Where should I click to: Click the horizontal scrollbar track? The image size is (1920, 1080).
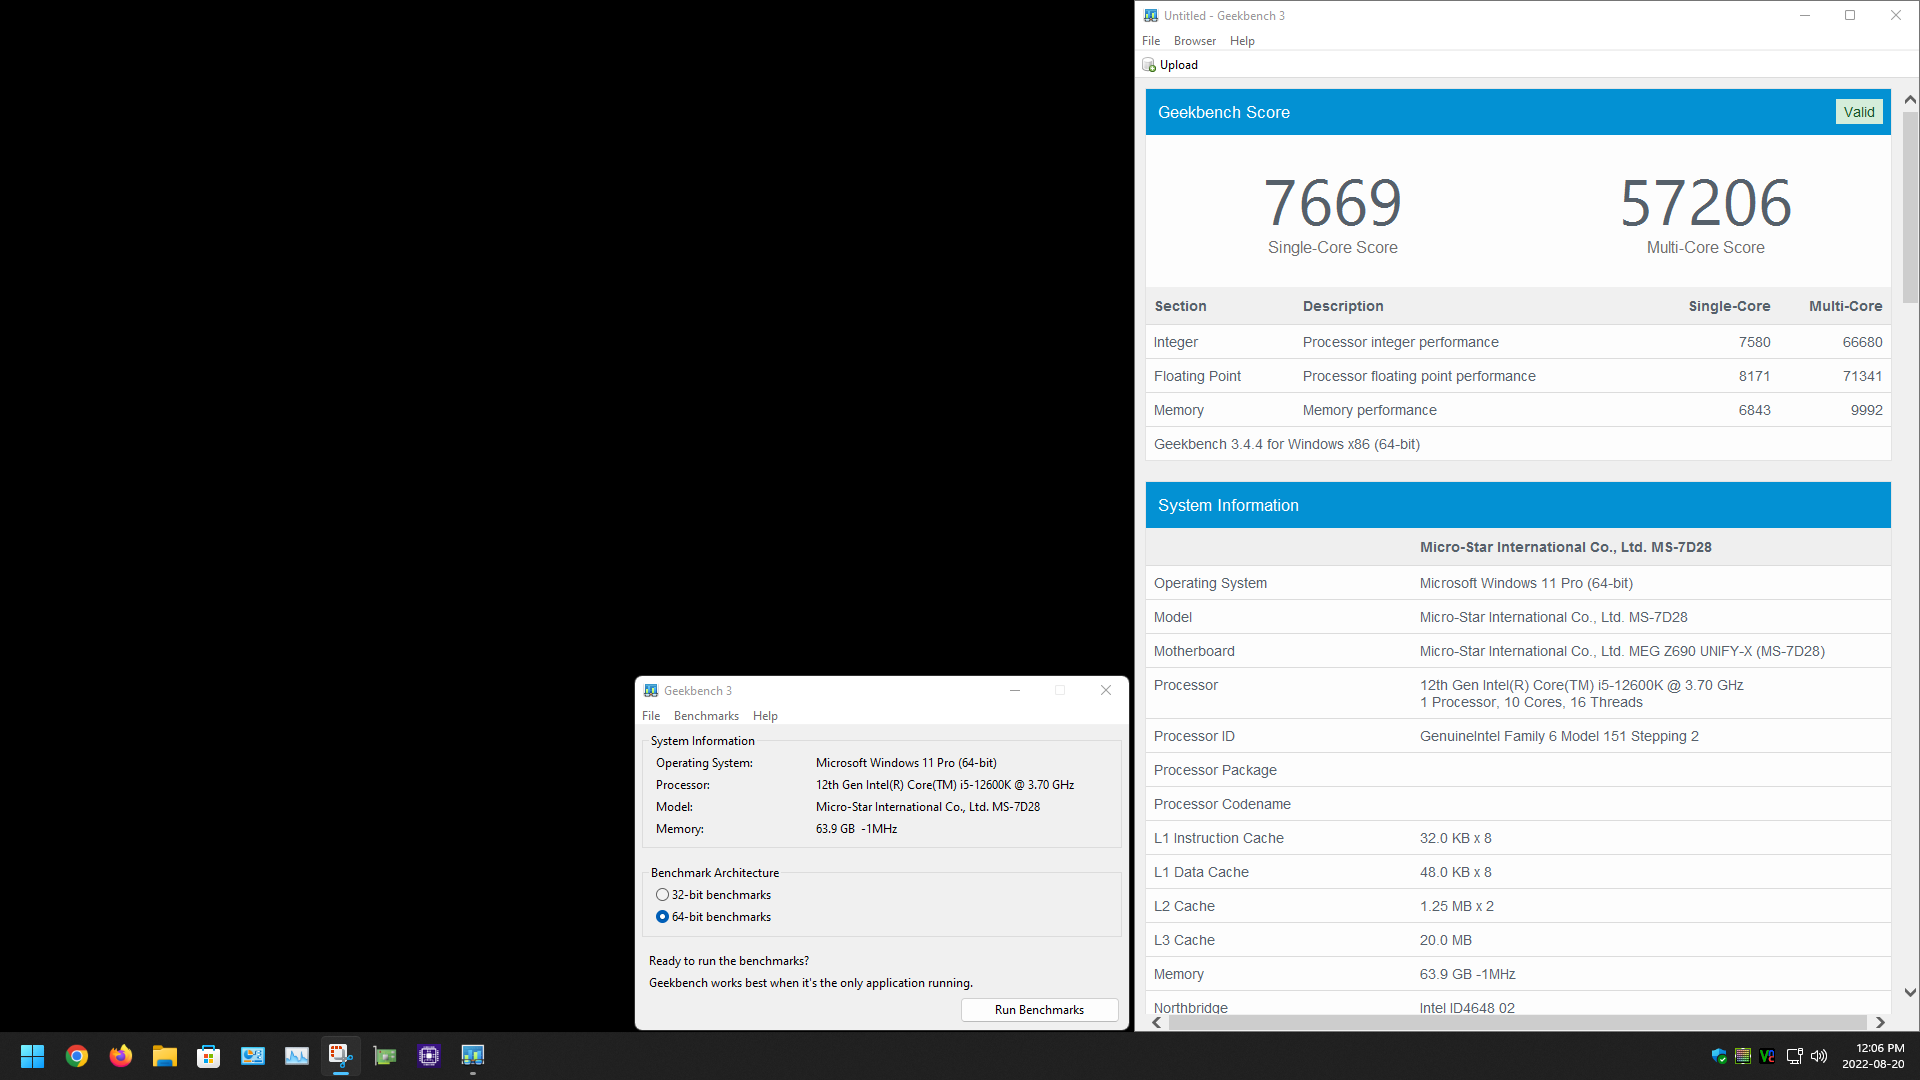click(1518, 1023)
